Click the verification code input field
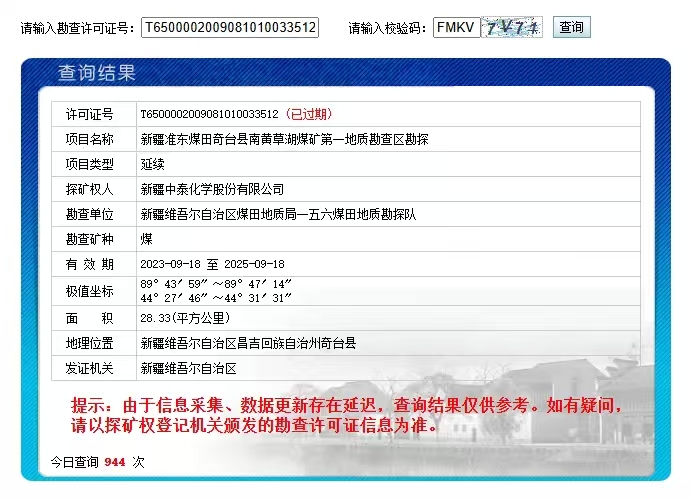 point(457,28)
